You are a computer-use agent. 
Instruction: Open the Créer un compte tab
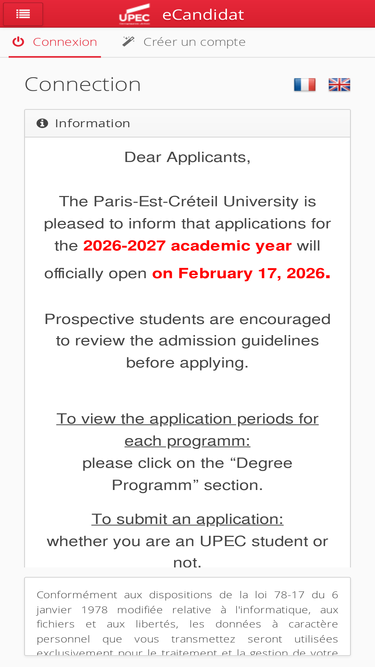click(184, 42)
